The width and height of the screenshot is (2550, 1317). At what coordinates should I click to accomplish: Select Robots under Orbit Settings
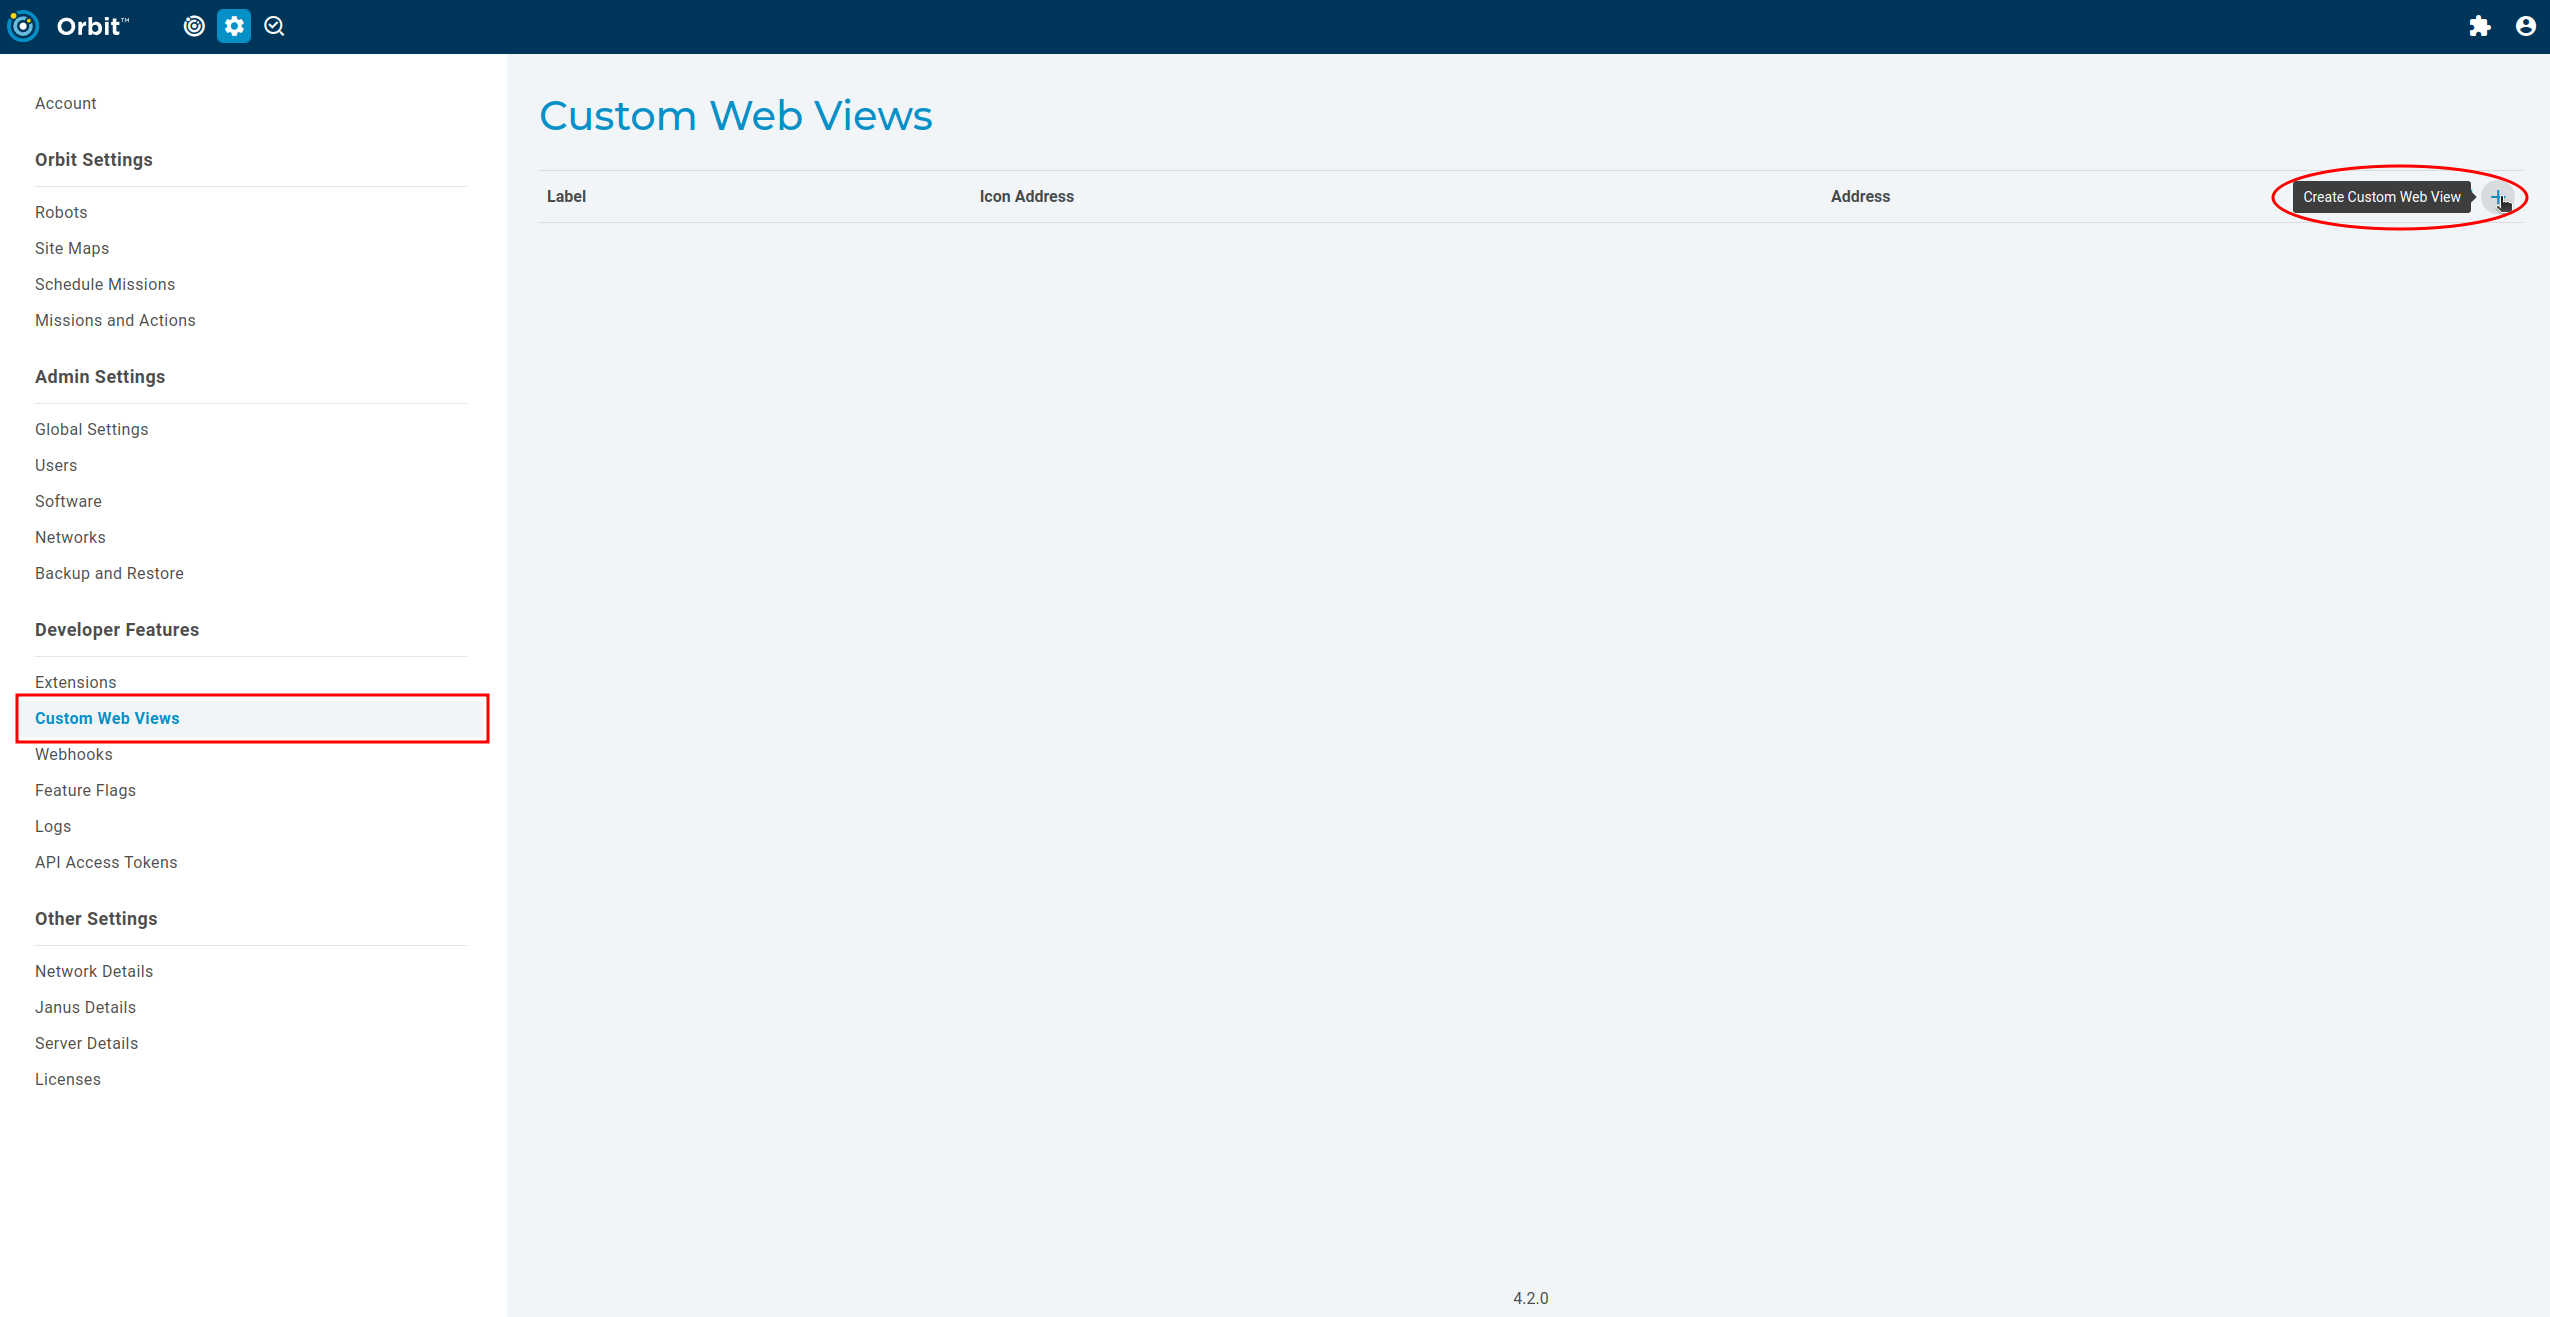coord(60,212)
